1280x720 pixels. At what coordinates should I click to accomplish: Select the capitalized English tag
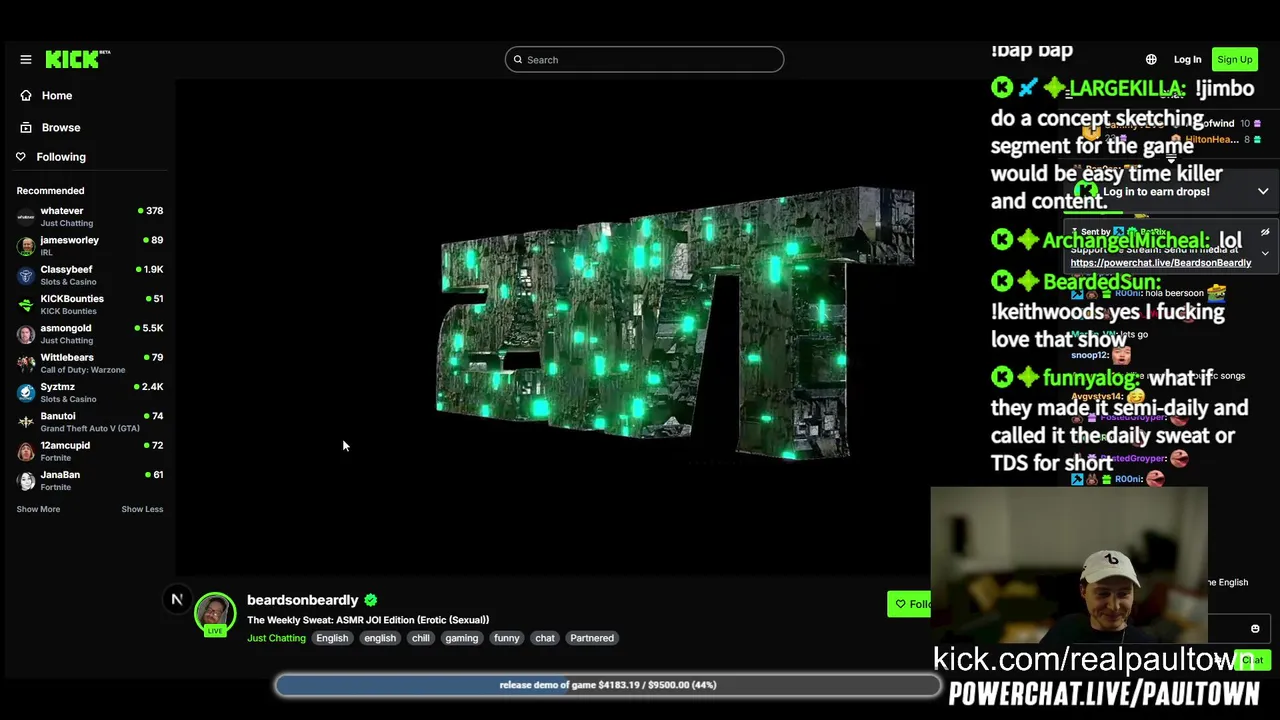[332, 638]
